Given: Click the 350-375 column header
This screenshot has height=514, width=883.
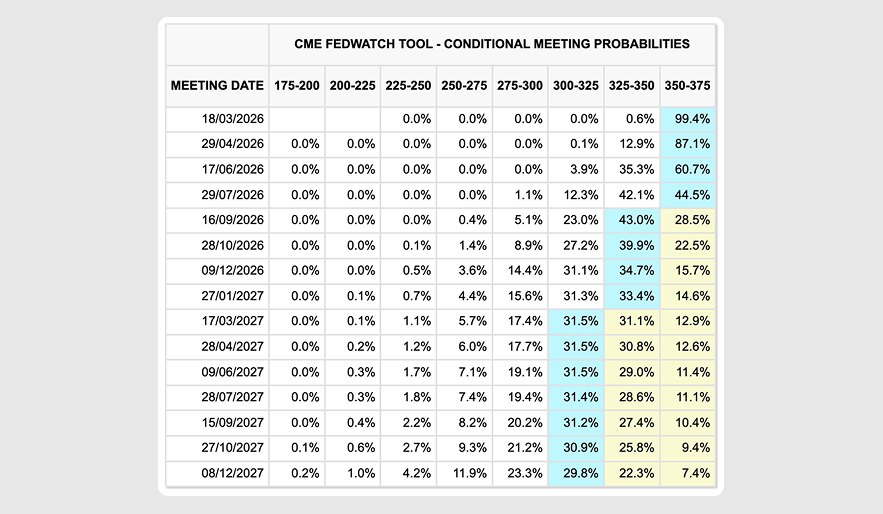Looking at the screenshot, I should [687, 86].
